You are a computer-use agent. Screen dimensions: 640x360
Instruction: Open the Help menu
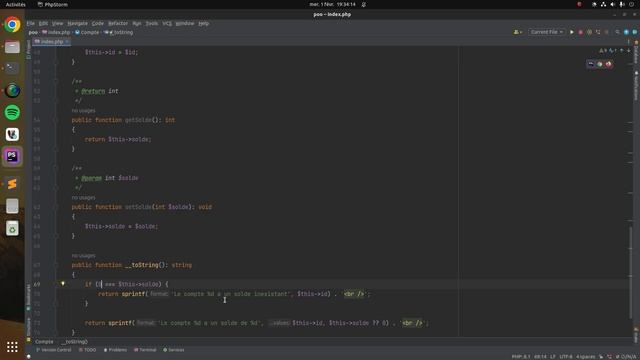[203, 23]
